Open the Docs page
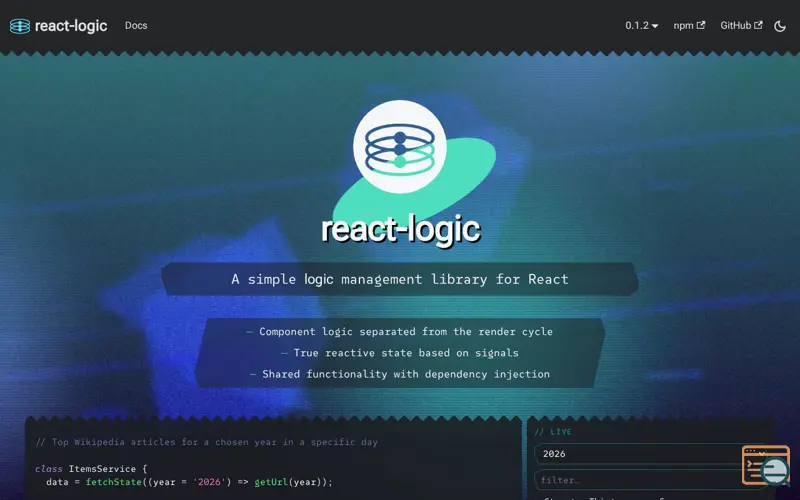This screenshot has width=800, height=500. 136,26
